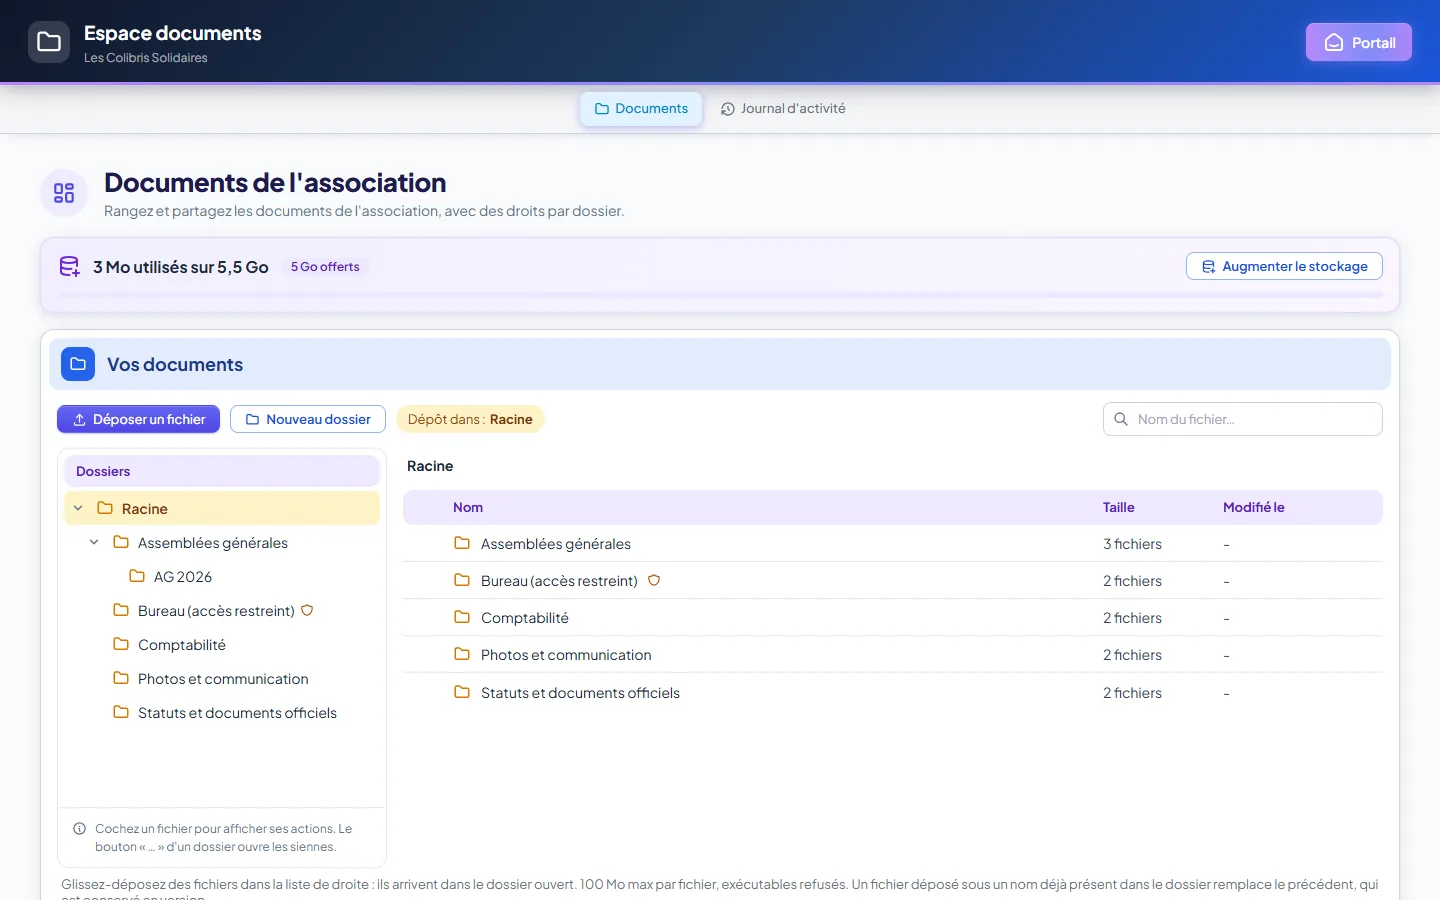The height and width of the screenshot is (900, 1440).
Task: Click the 3 fichiers size cell
Action: click(1132, 544)
